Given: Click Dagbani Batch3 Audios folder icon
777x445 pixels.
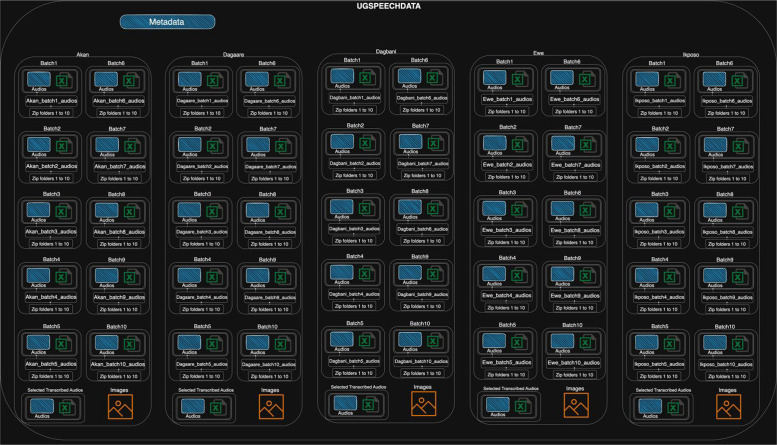Looking at the screenshot, I should tap(342, 207).
